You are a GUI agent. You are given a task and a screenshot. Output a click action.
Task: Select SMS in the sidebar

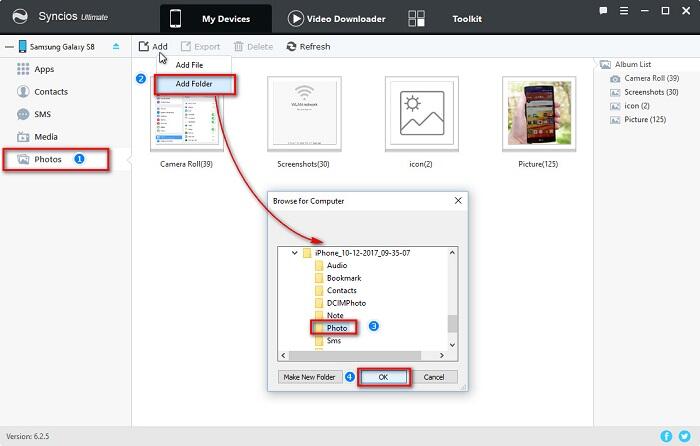(43, 114)
